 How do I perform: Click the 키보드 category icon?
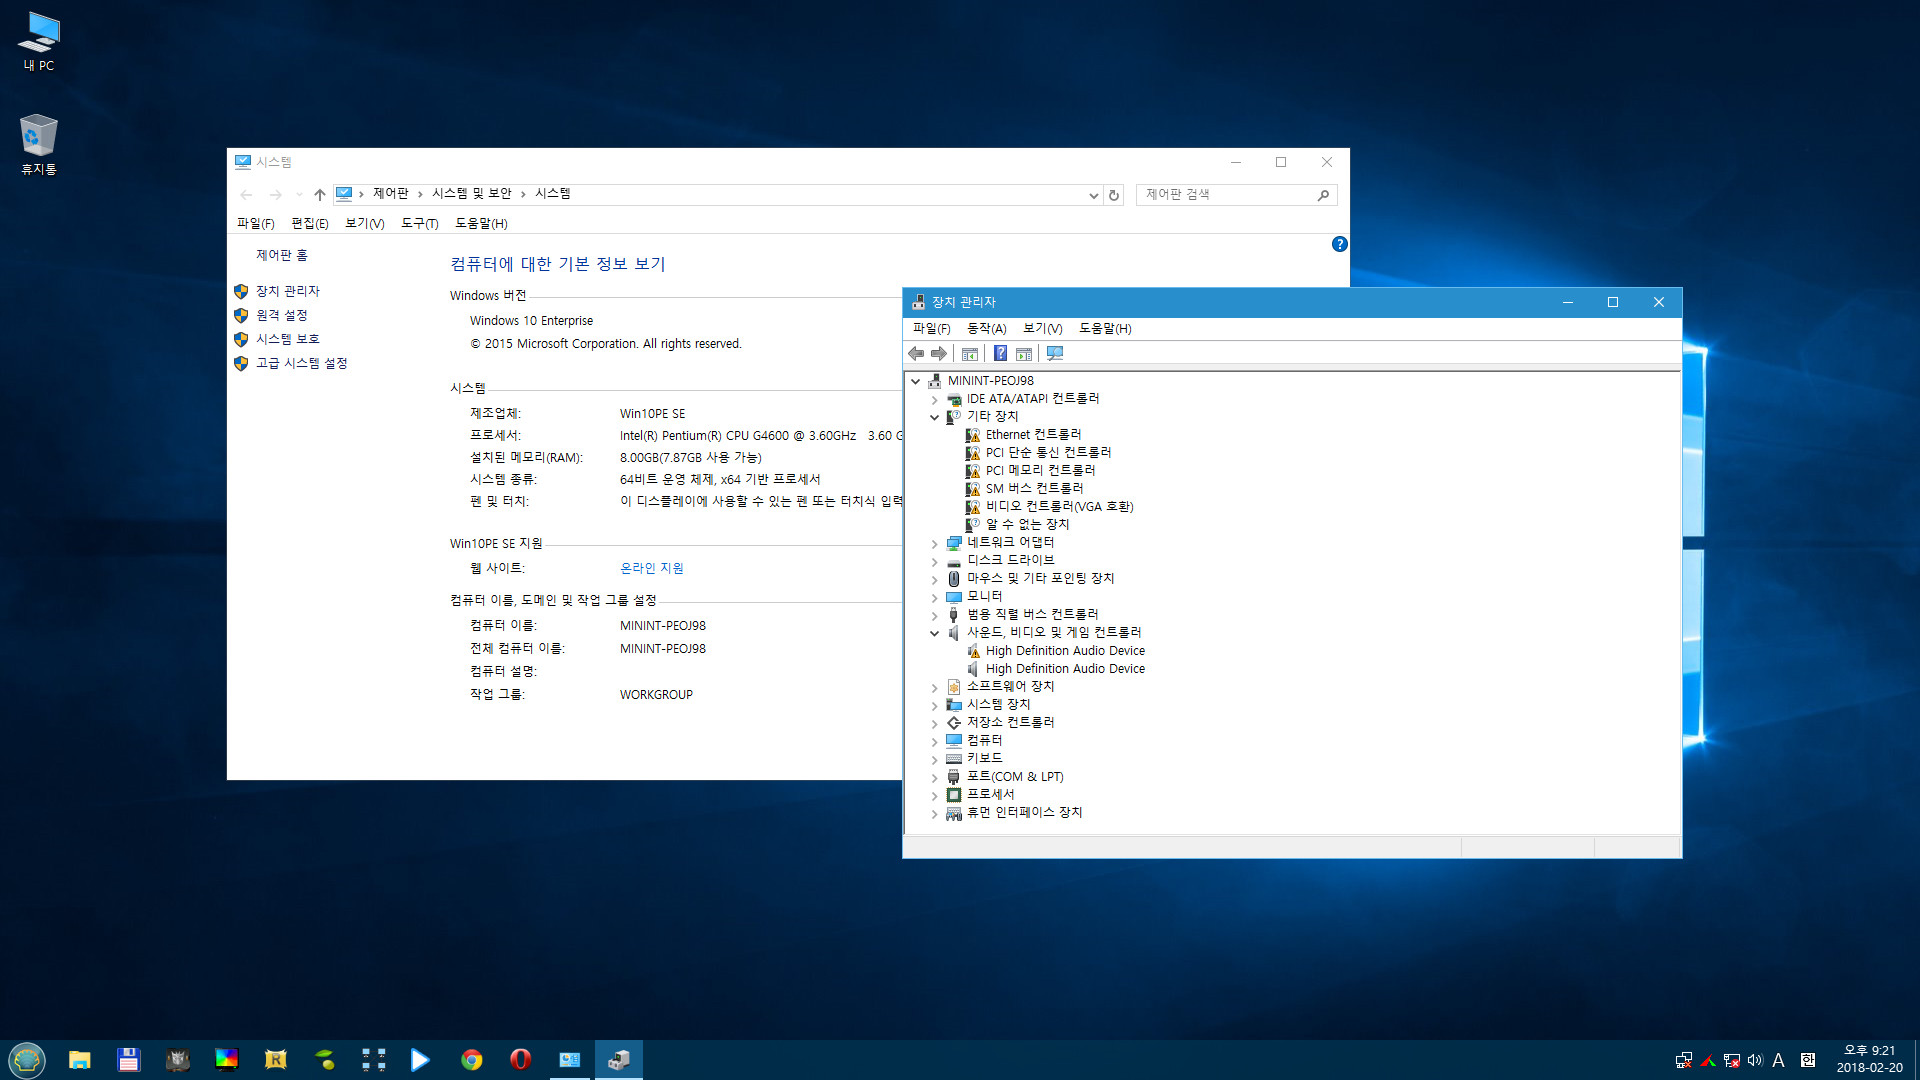tap(954, 759)
